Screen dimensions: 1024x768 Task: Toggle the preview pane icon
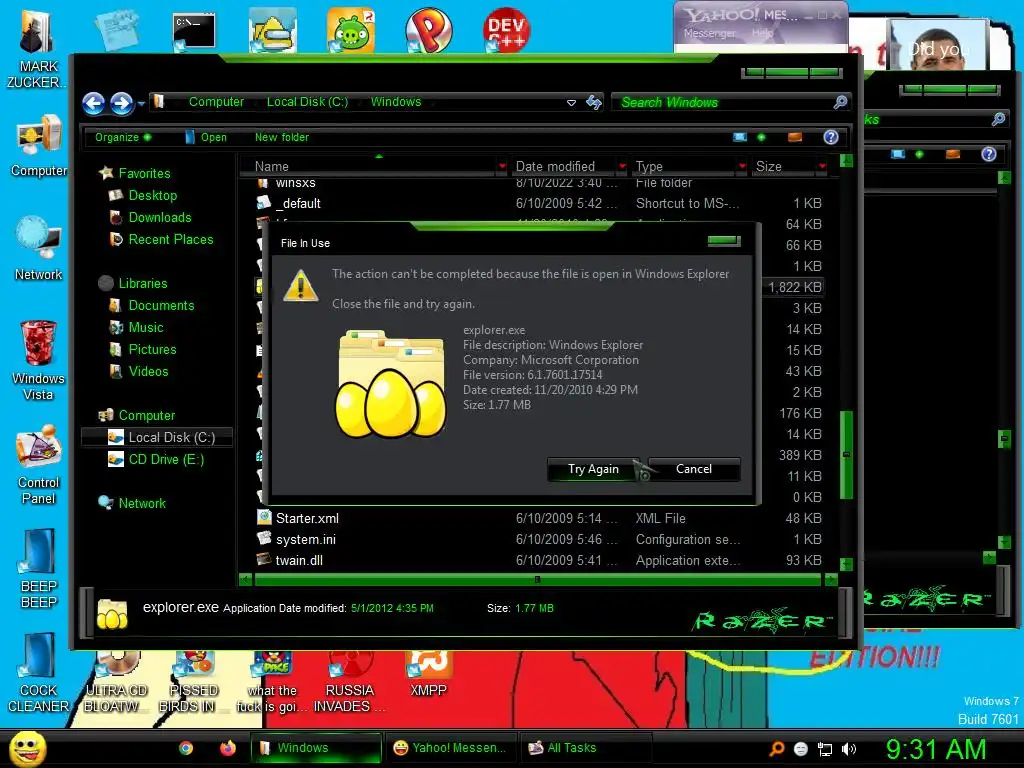pyautogui.click(x=795, y=137)
